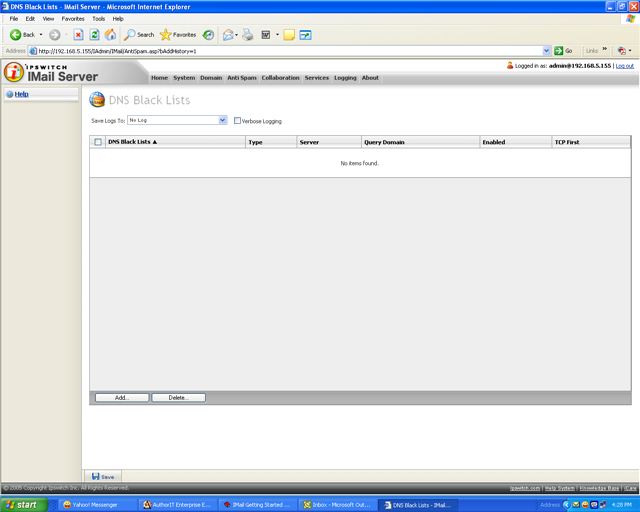640x512 pixels.
Task: Open the Domain navigation tab
Action: coord(211,78)
